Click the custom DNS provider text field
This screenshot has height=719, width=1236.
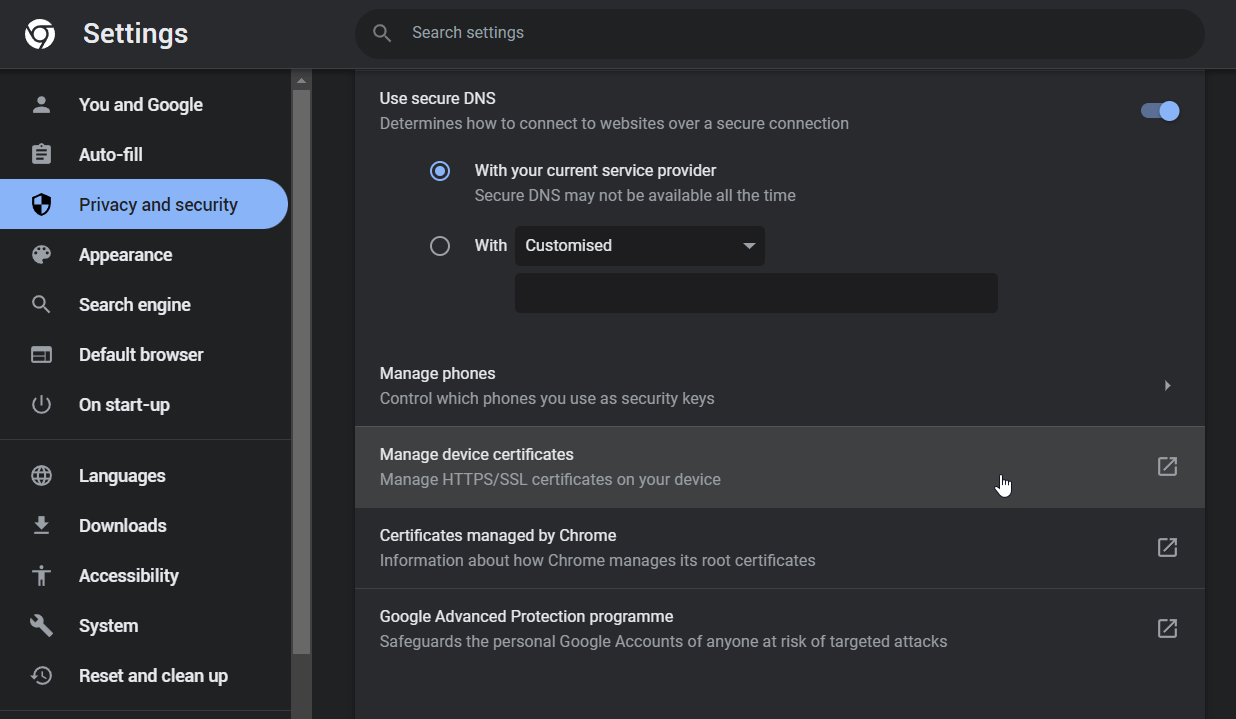pos(756,293)
